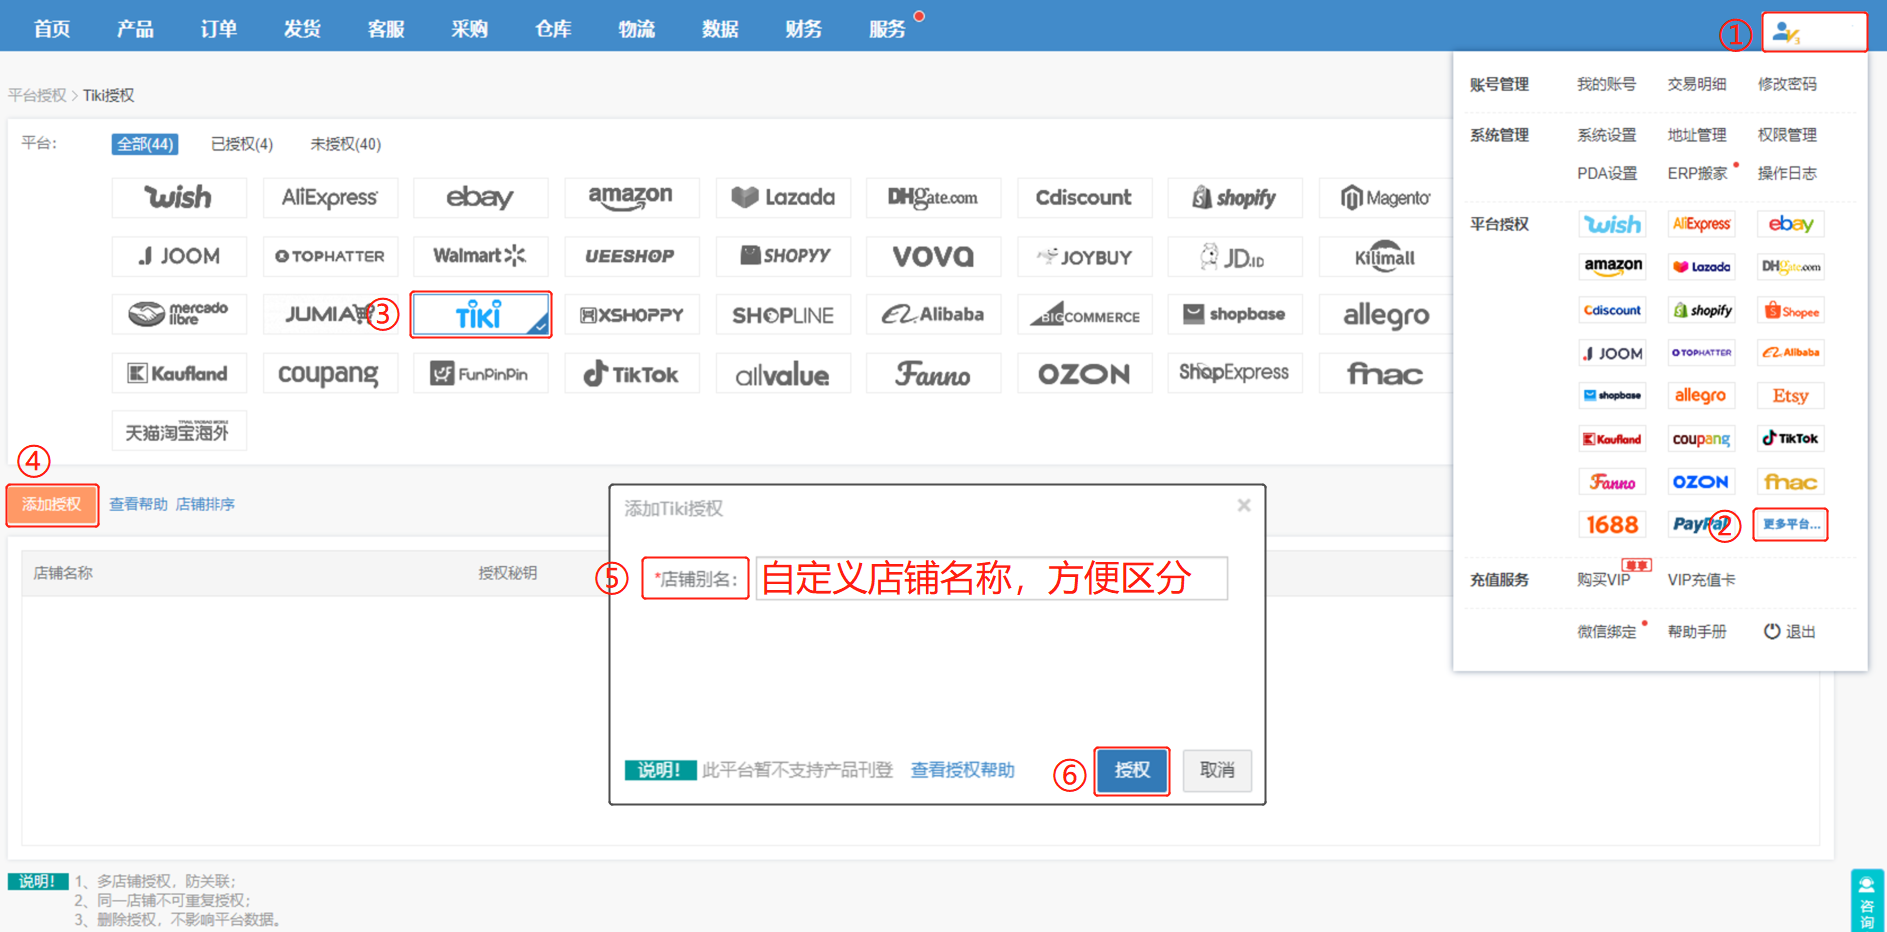Open 购买VIP link
This screenshot has width=1887, height=932.
1604,580
